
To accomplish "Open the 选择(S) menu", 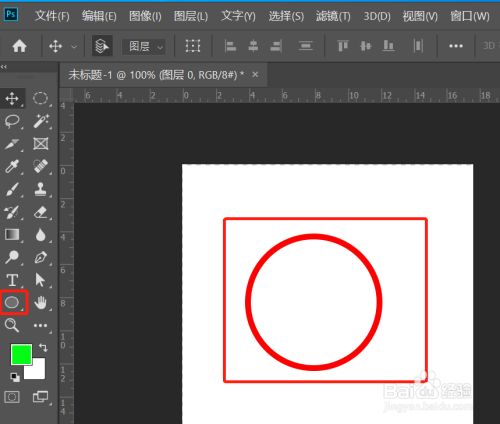I will (x=286, y=16).
